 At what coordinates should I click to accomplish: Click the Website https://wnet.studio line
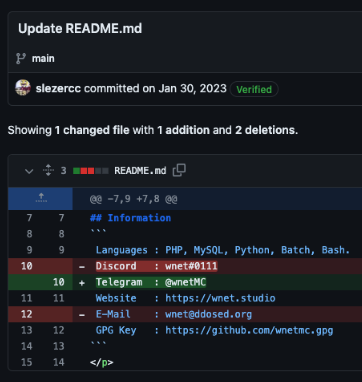click(185, 298)
